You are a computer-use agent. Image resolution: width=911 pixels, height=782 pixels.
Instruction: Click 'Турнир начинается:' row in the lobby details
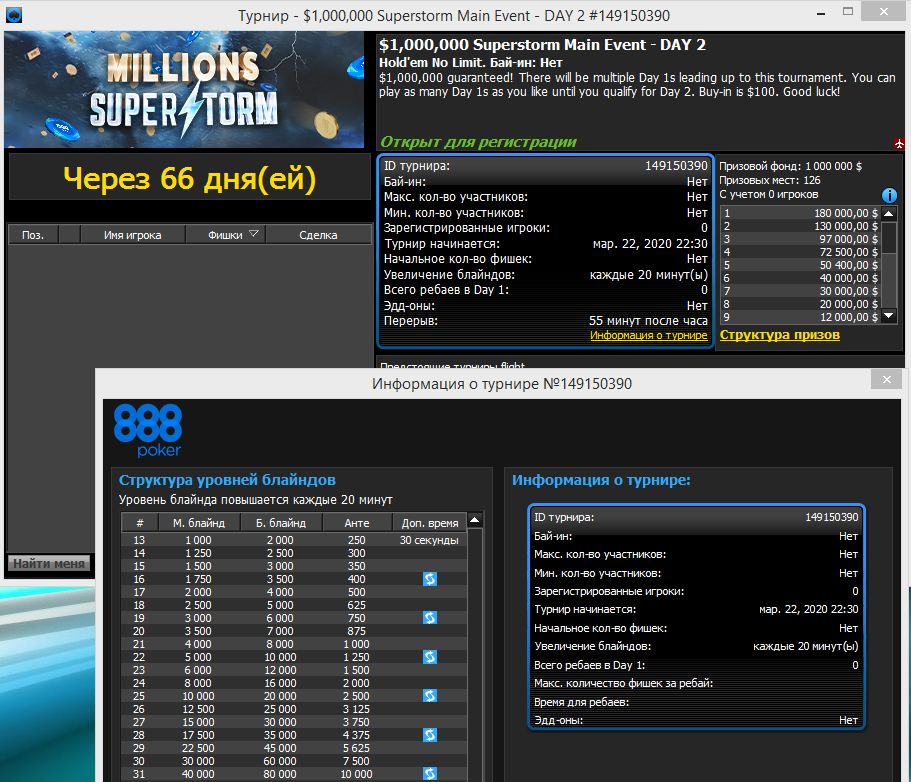546,243
